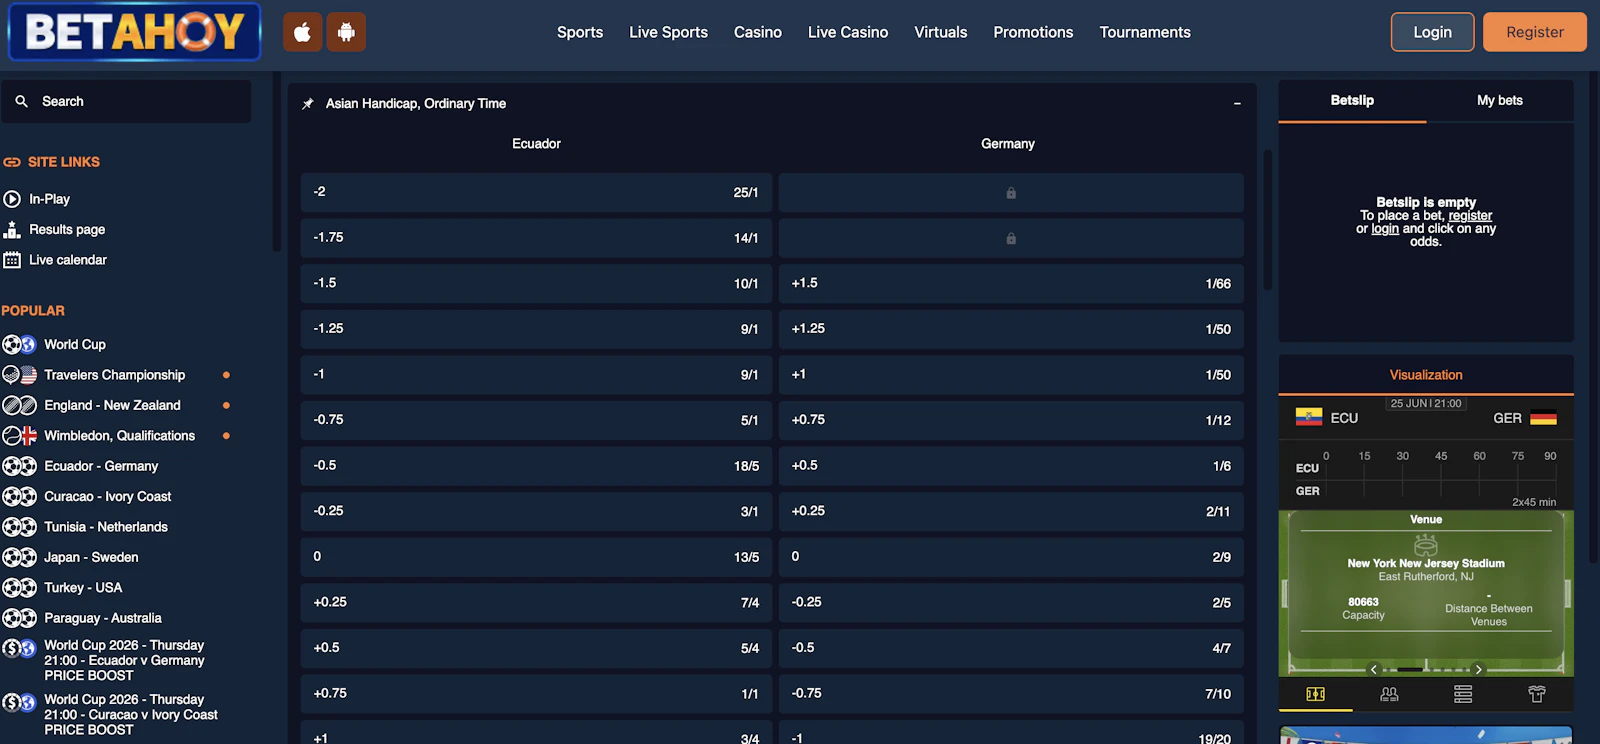
Task: Click the register link in the betslip
Action: [x=1470, y=216]
